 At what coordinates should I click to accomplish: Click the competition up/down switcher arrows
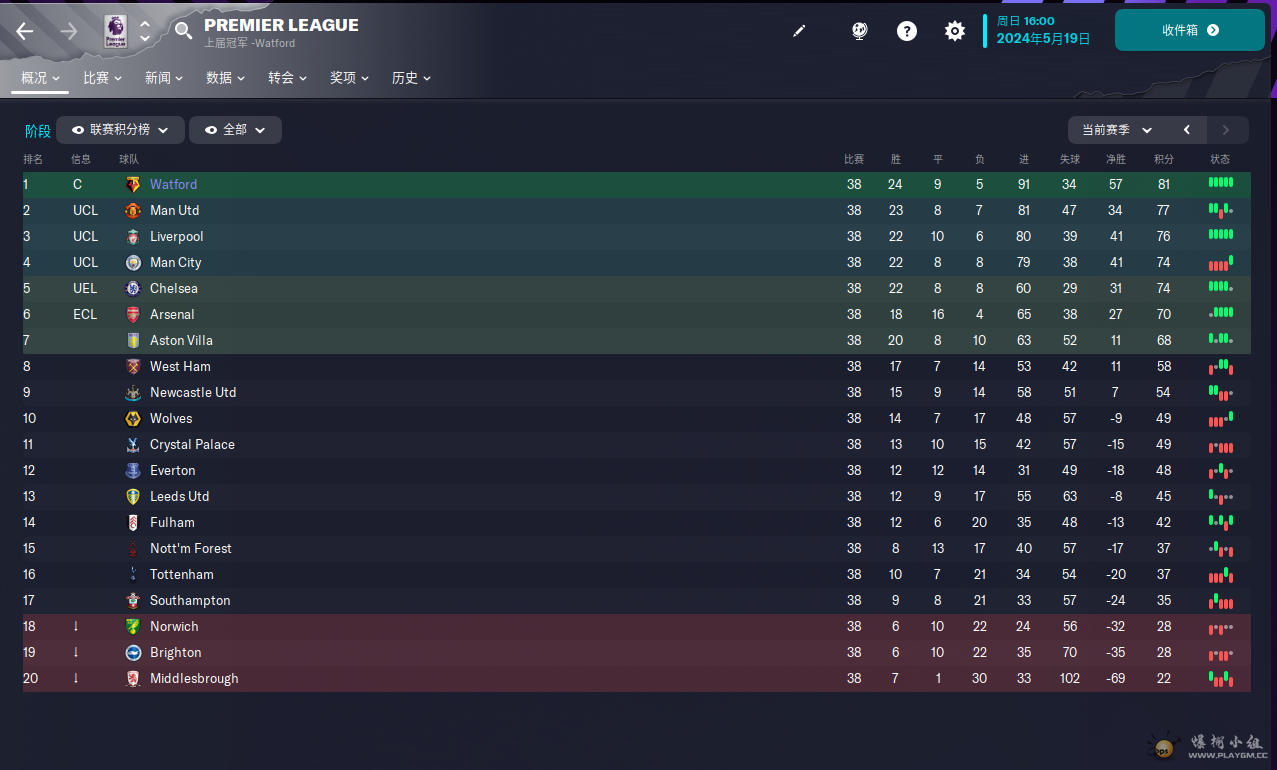point(145,31)
